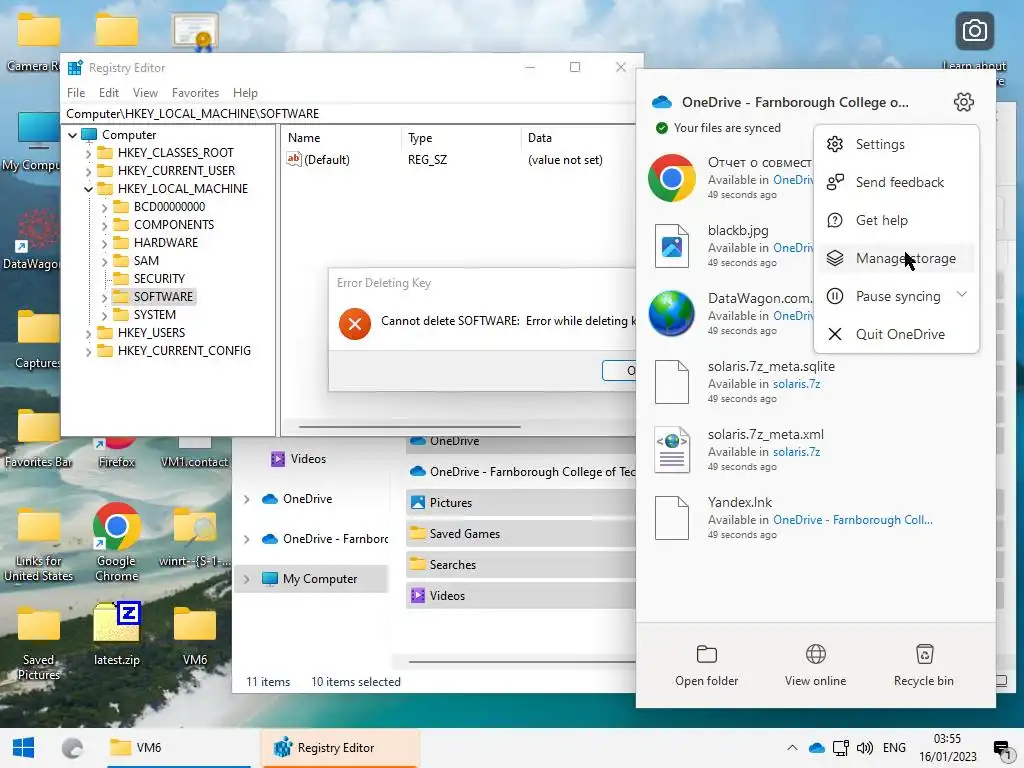Screen dimensions: 1024x768
Task: Click the Quit OneDrive X icon
Action: [835, 334]
